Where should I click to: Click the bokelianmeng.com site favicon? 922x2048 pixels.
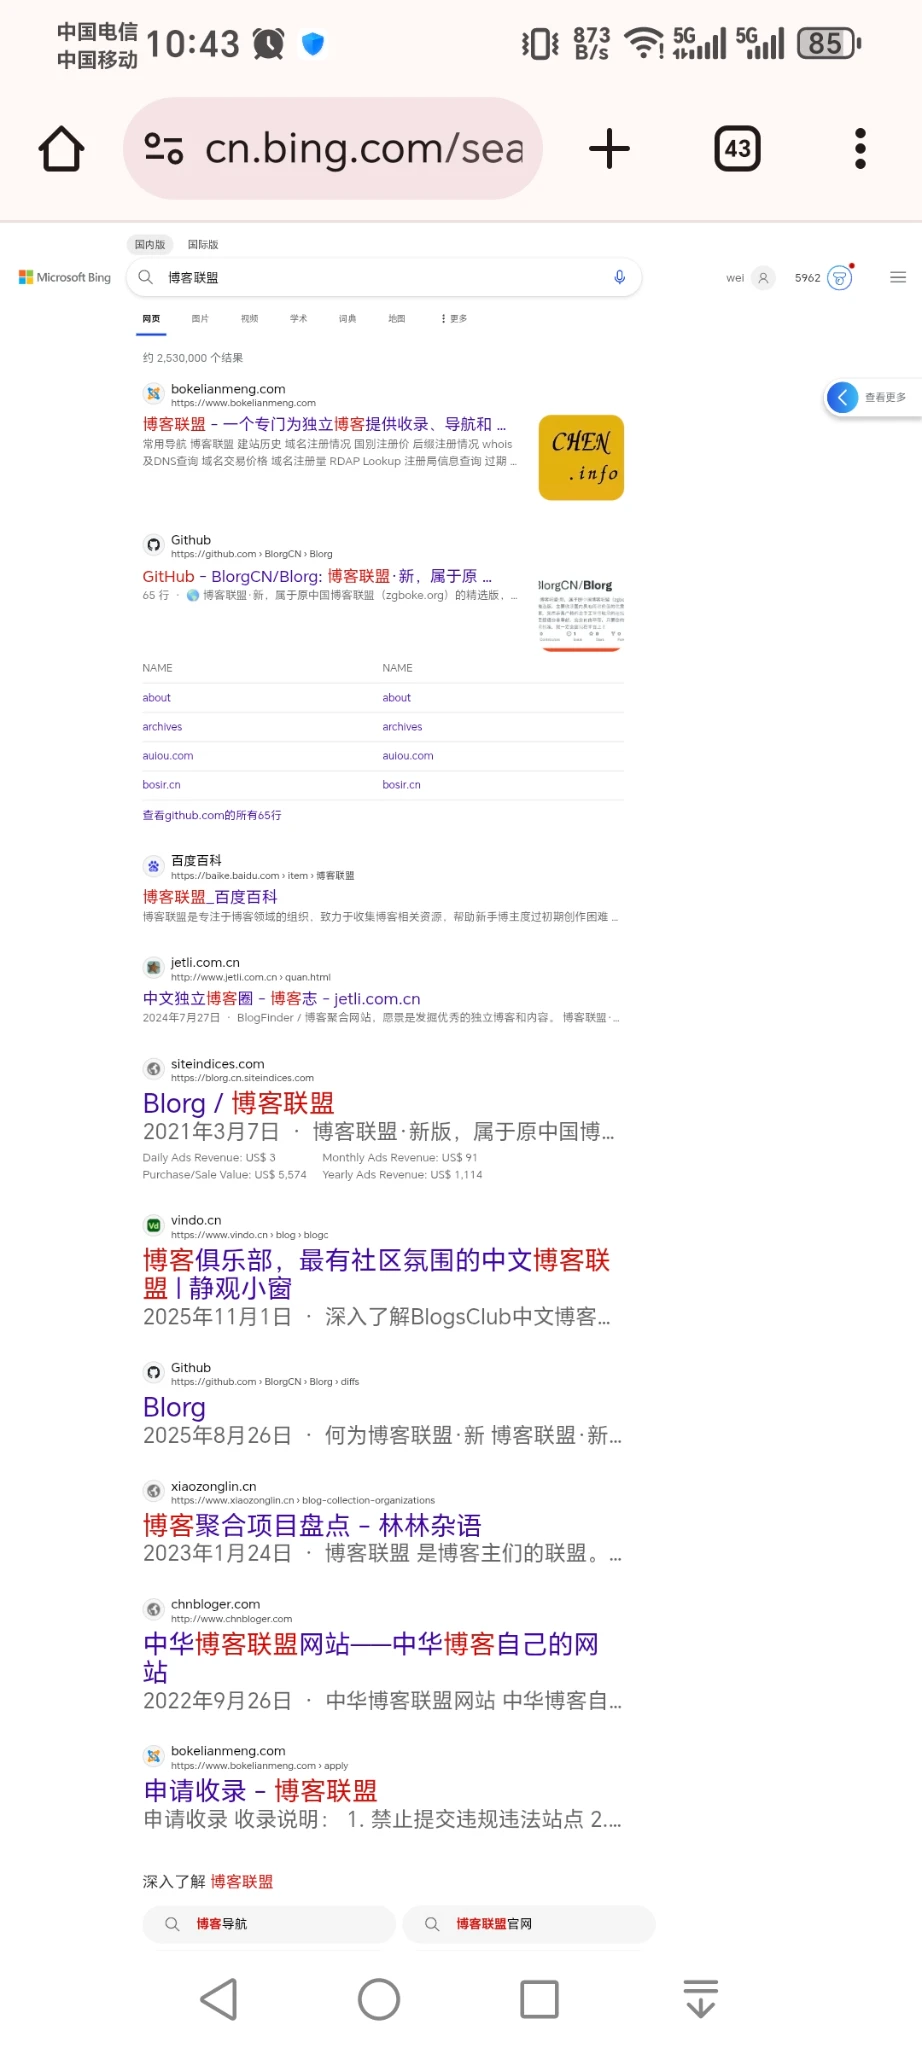[x=153, y=394]
